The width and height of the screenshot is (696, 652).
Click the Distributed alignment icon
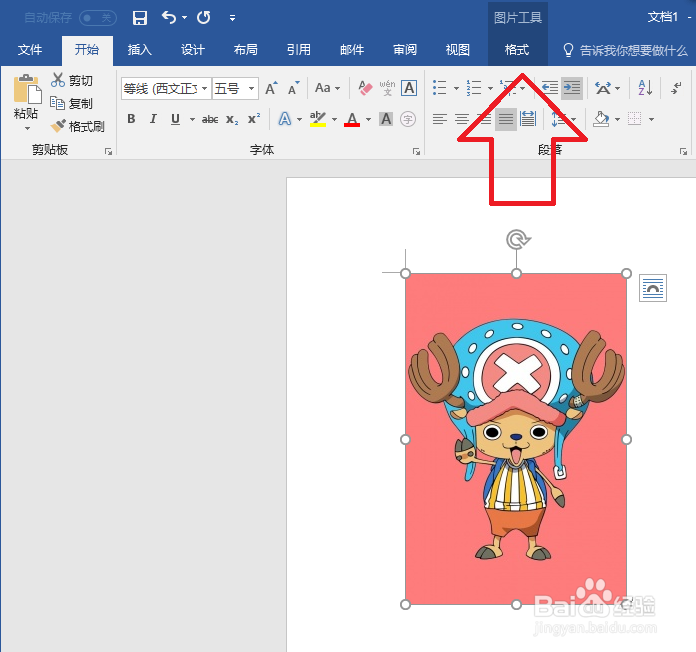tap(528, 119)
